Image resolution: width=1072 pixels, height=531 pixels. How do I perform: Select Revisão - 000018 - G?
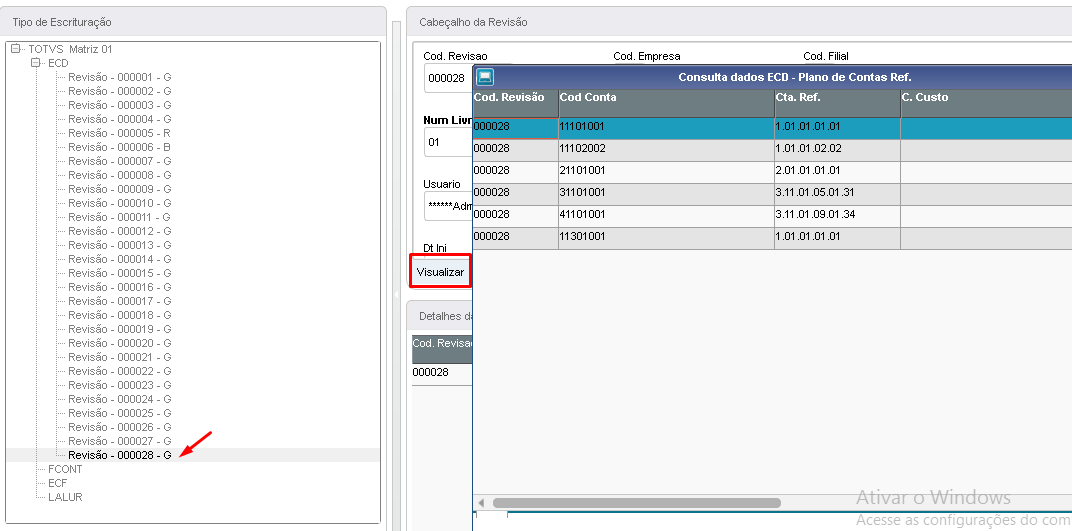[120, 315]
